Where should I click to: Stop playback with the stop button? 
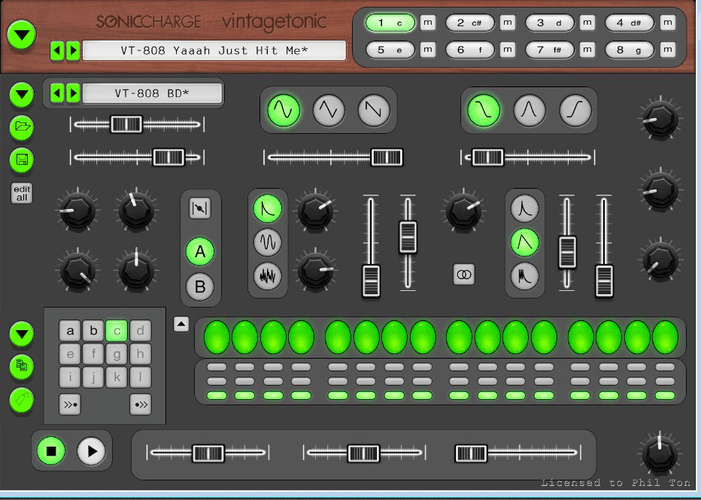click(51, 451)
